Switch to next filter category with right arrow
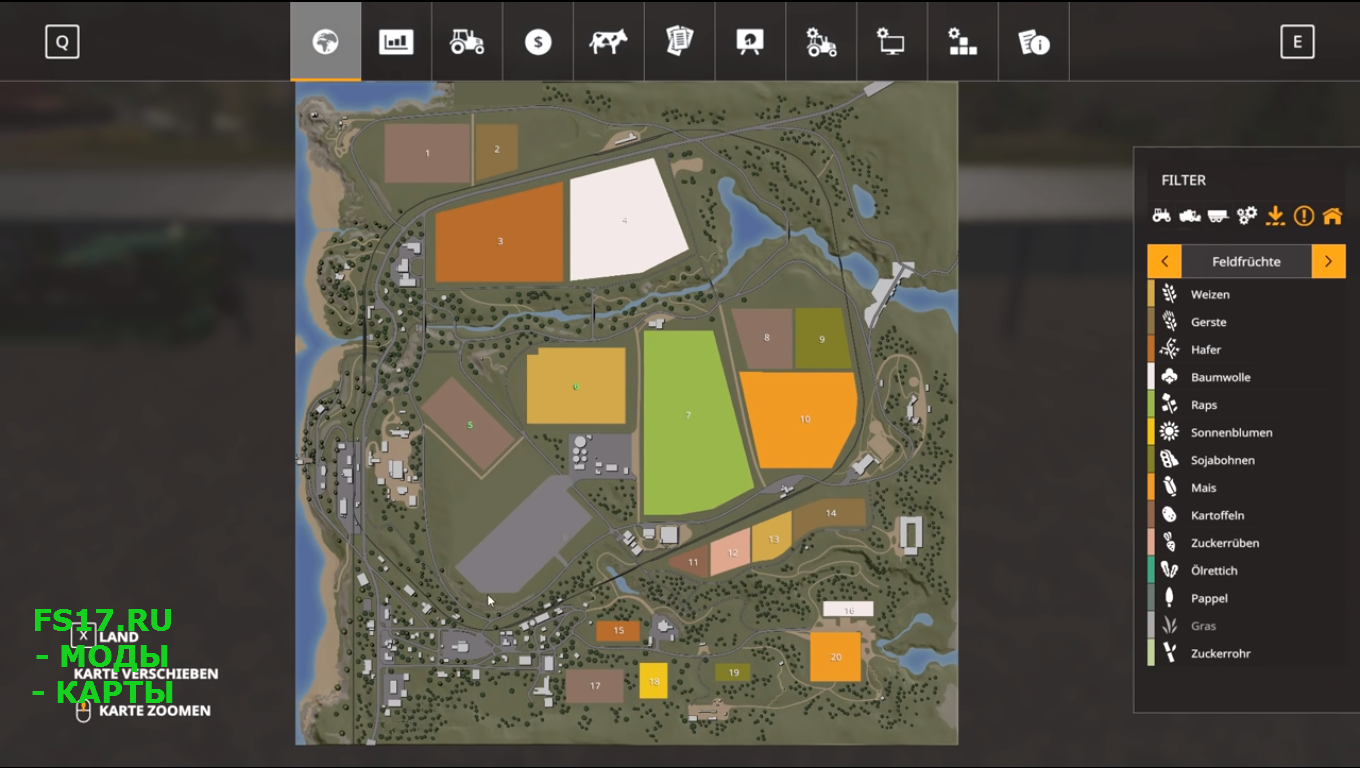The image size is (1360, 768). tap(1328, 261)
